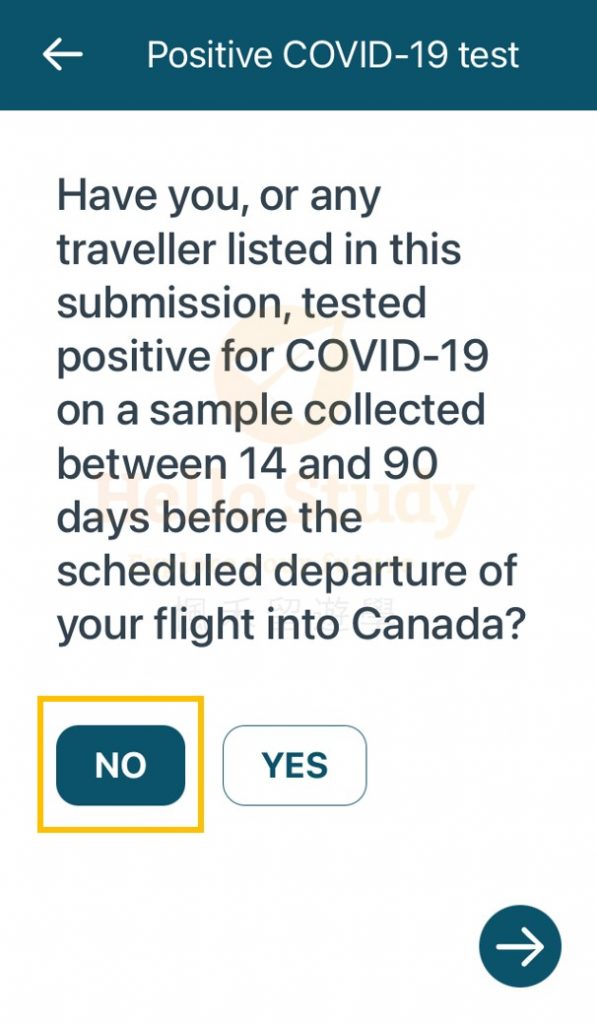
Task: Click the question paragraph text
Action: point(291,411)
